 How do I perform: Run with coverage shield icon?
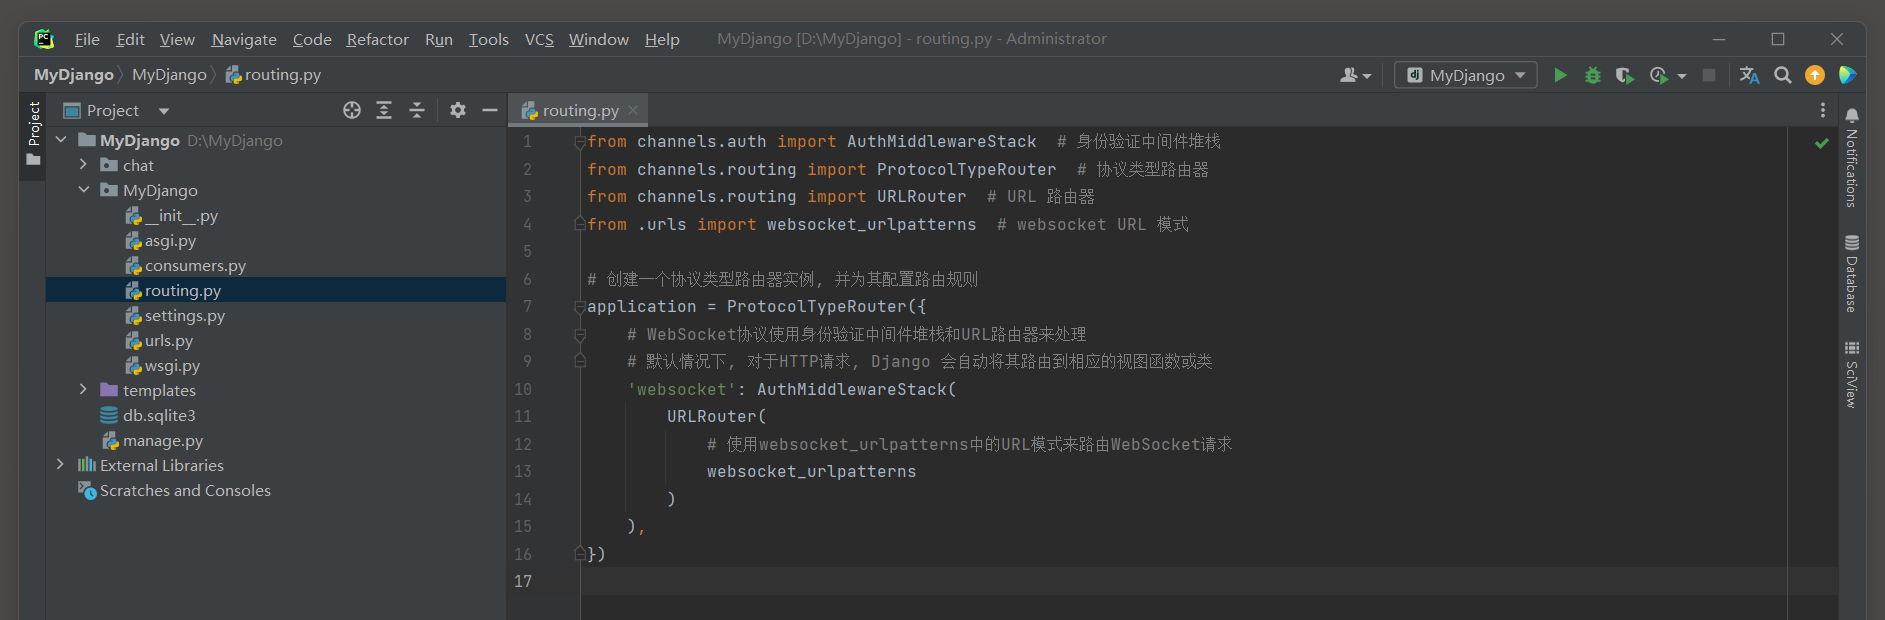(1624, 75)
